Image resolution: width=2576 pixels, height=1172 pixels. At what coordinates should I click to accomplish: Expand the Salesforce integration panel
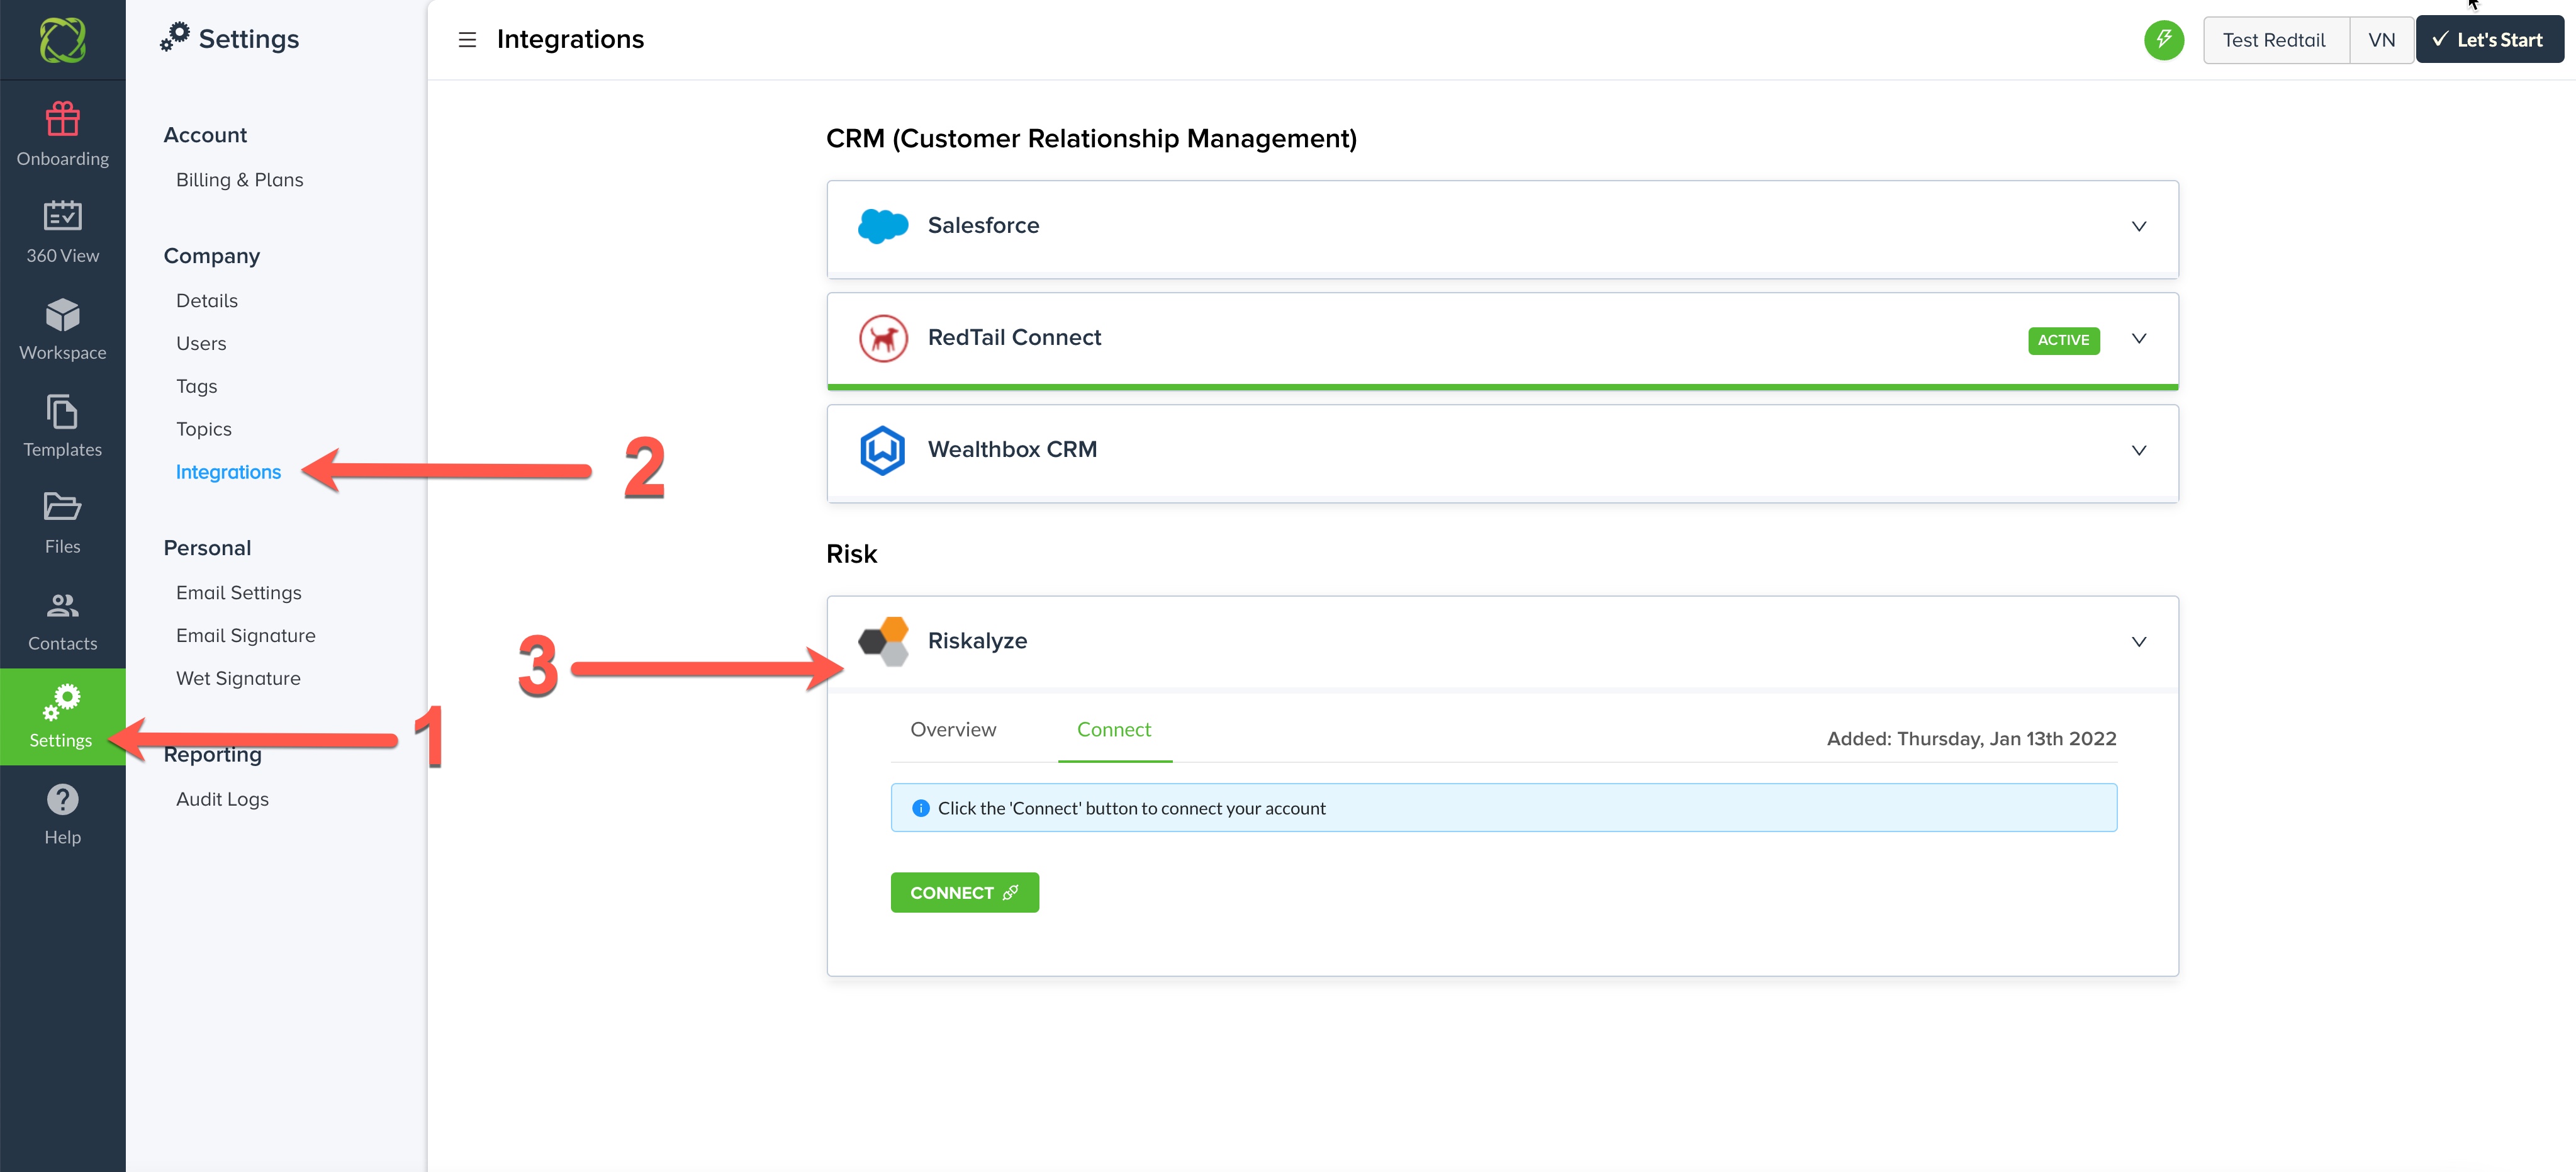point(2138,226)
